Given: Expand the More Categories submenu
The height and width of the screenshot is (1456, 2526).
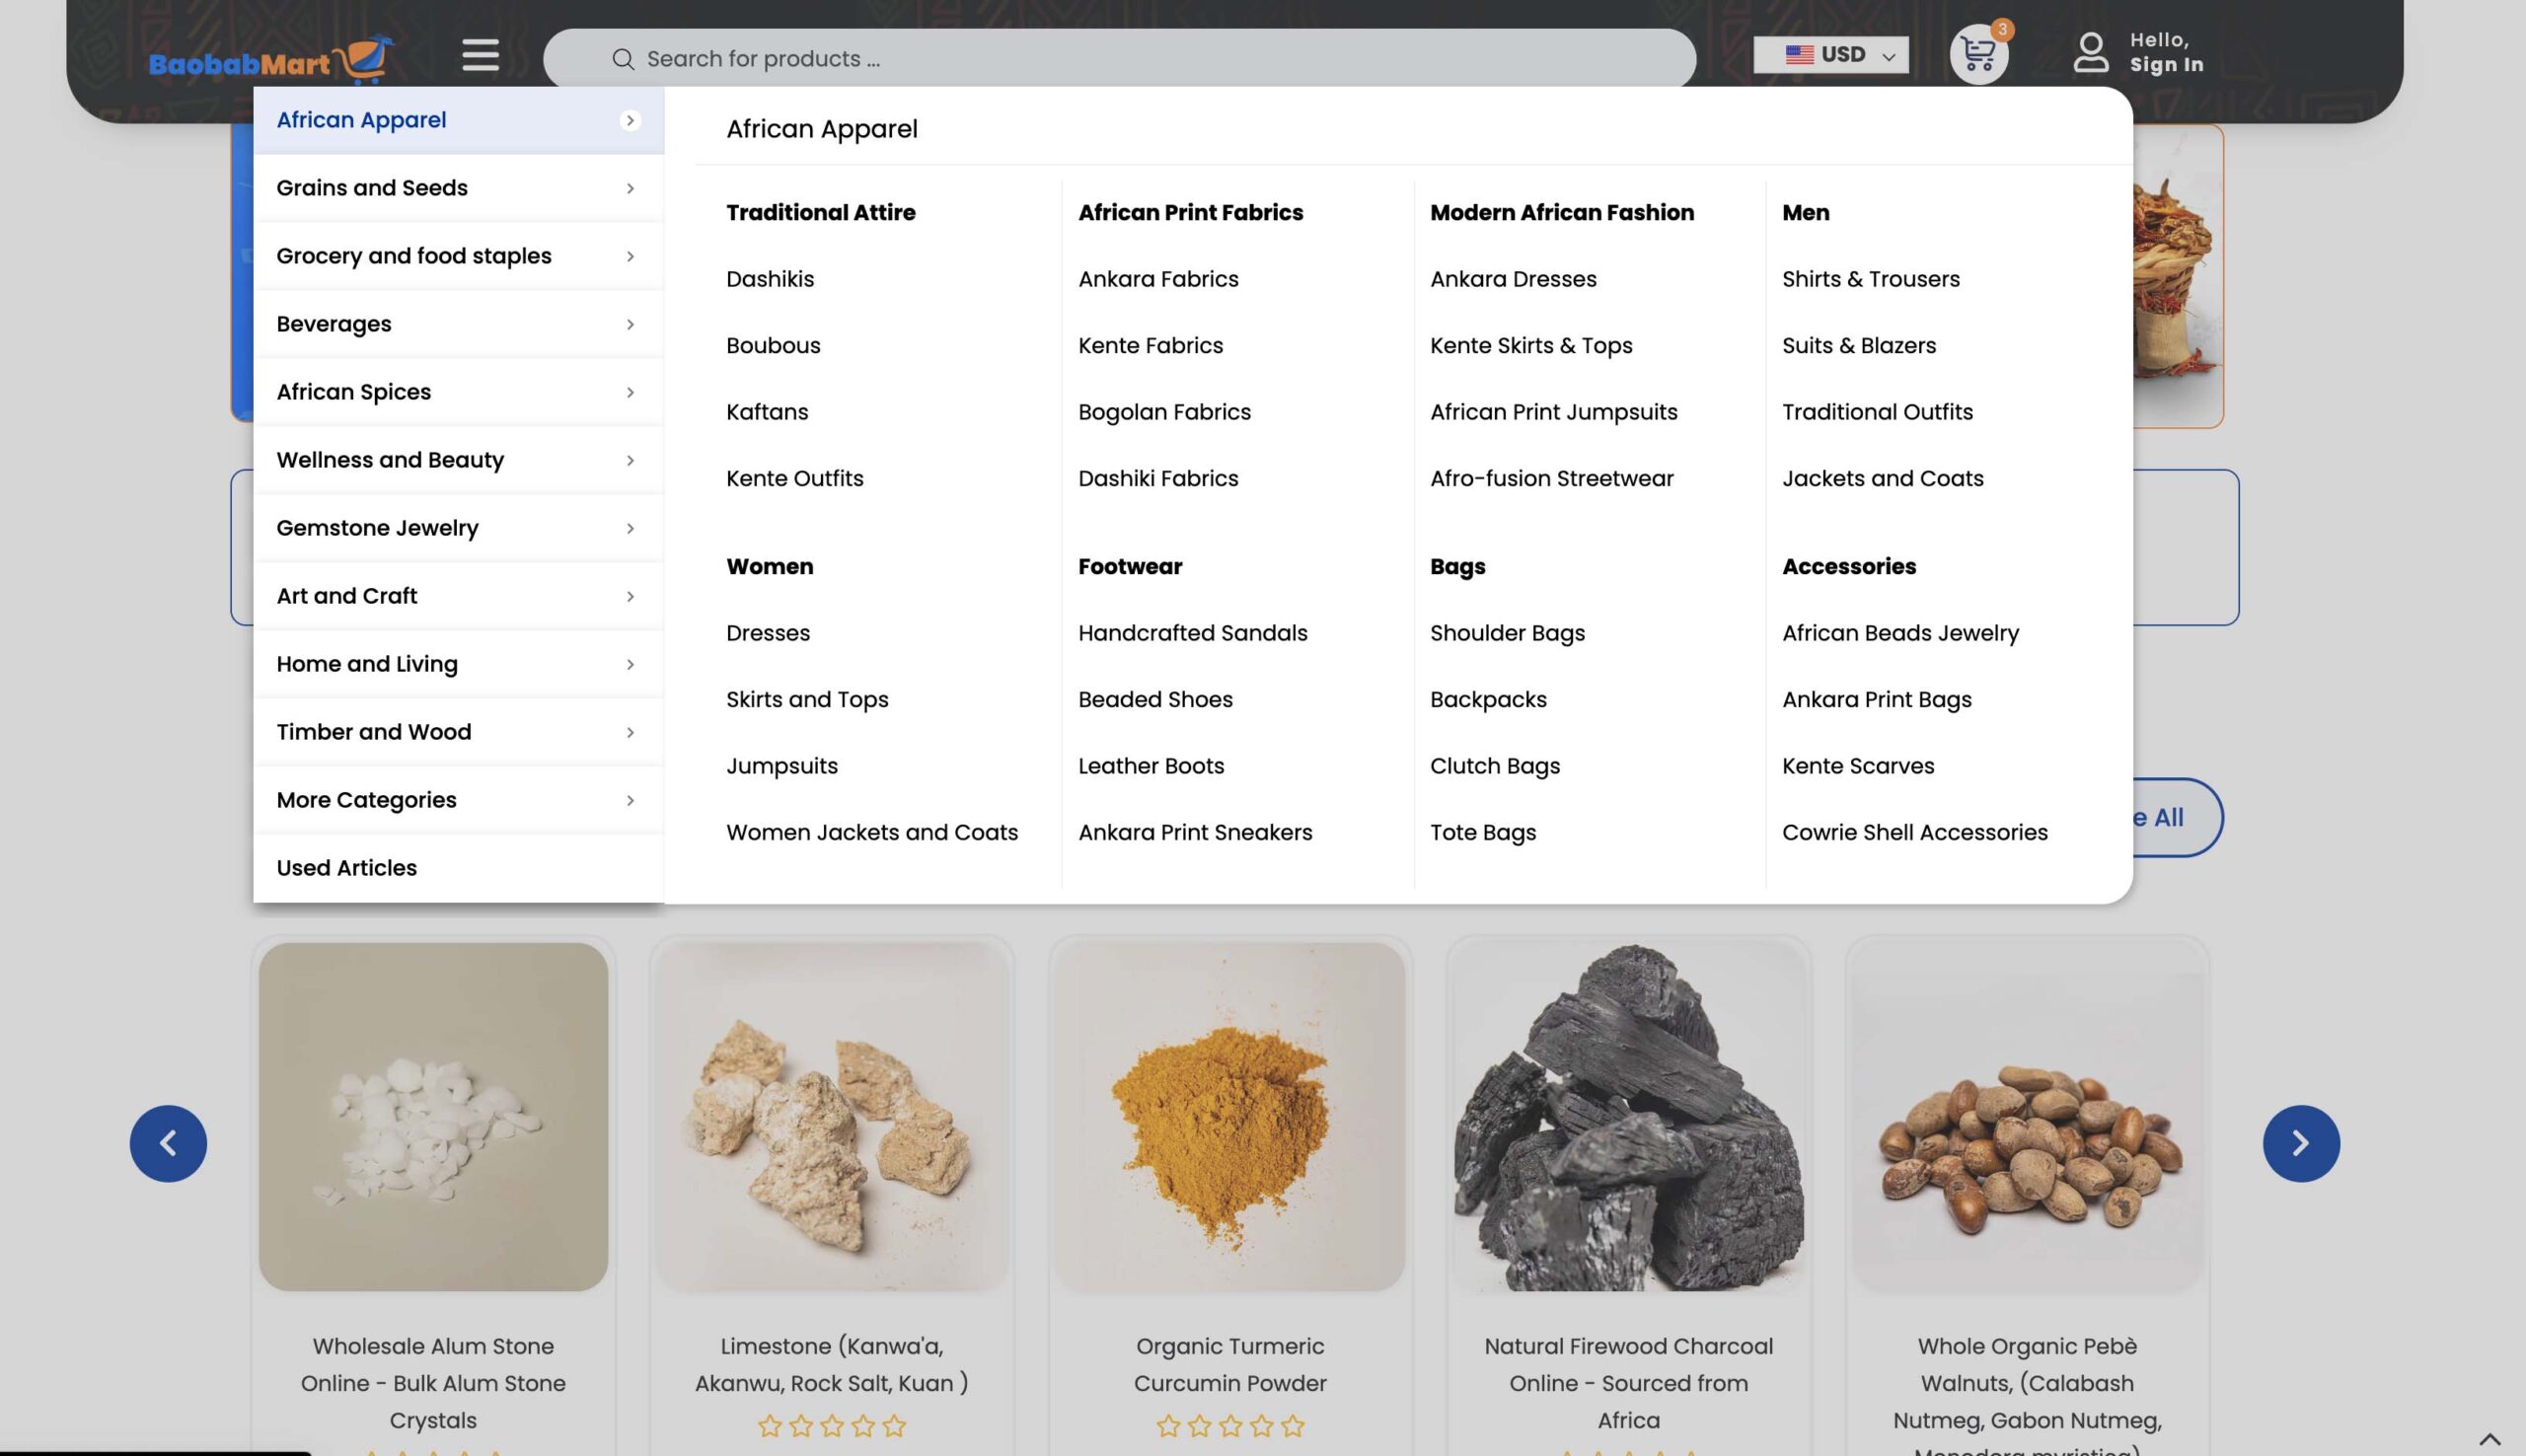Looking at the screenshot, I should pyautogui.click(x=366, y=799).
